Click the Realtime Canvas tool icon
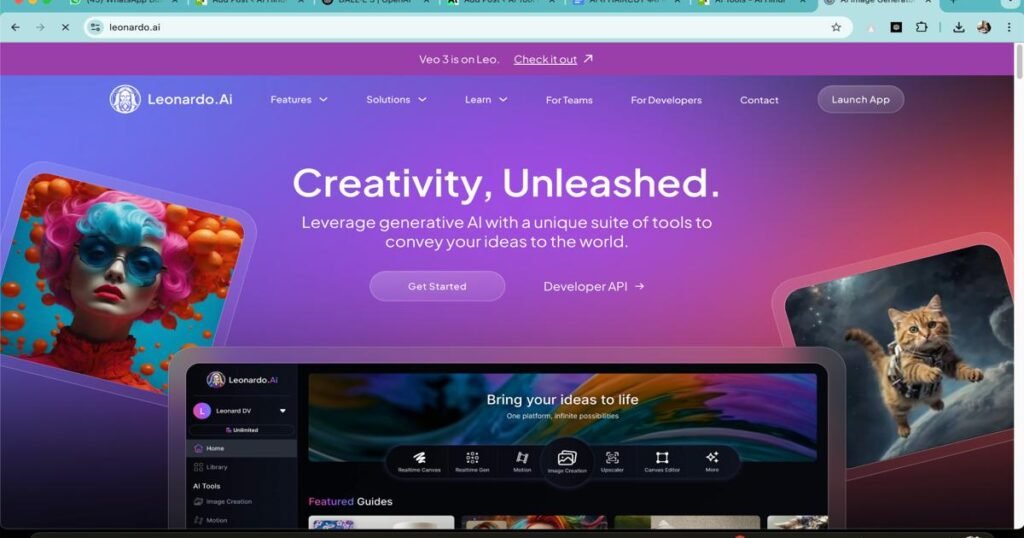The height and width of the screenshot is (538, 1024). click(419, 459)
